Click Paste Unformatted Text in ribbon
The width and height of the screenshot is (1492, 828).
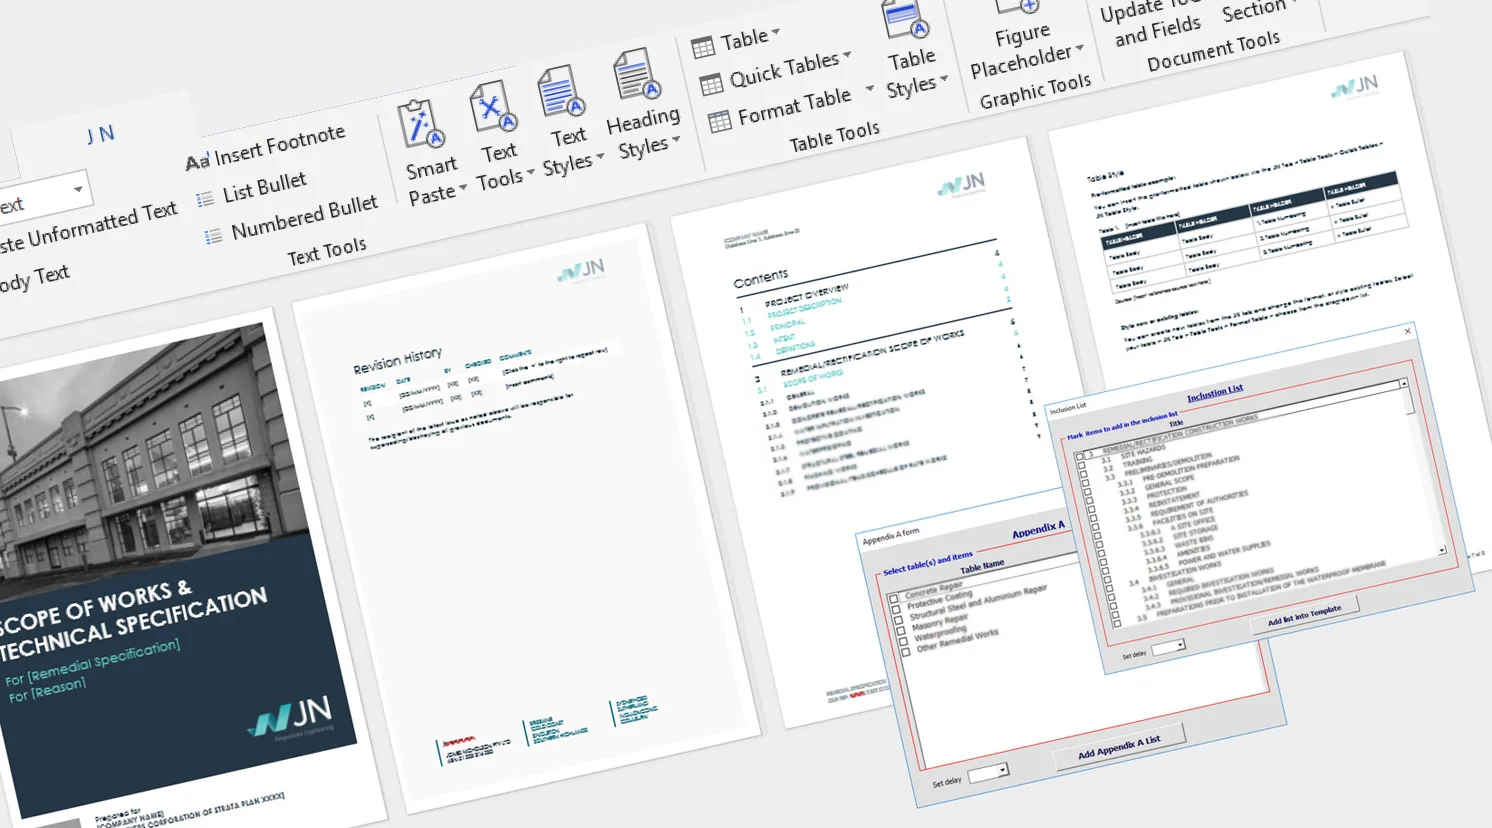pyautogui.click(x=88, y=229)
